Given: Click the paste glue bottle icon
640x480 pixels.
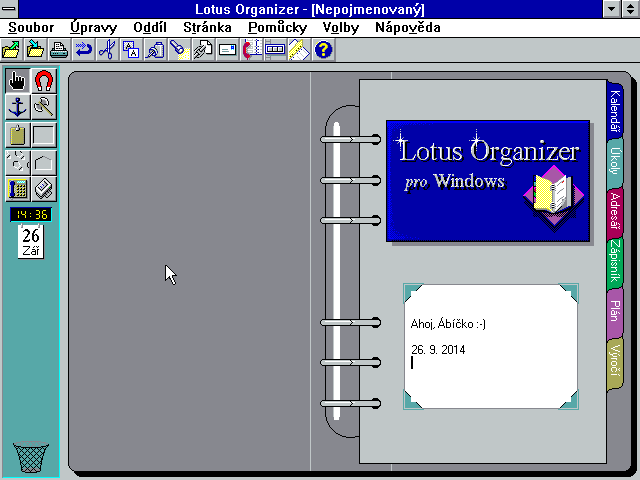Looking at the screenshot, I should point(155,50).
